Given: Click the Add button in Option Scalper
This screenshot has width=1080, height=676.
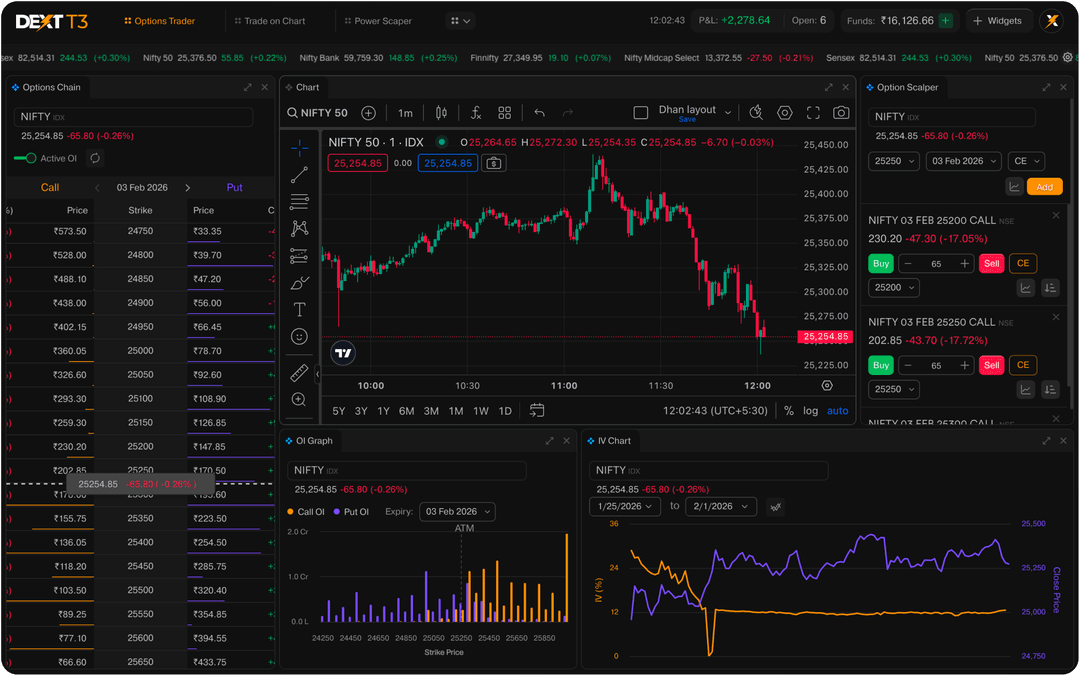Looking at the screenshot, I should [x=1045, y=186].
